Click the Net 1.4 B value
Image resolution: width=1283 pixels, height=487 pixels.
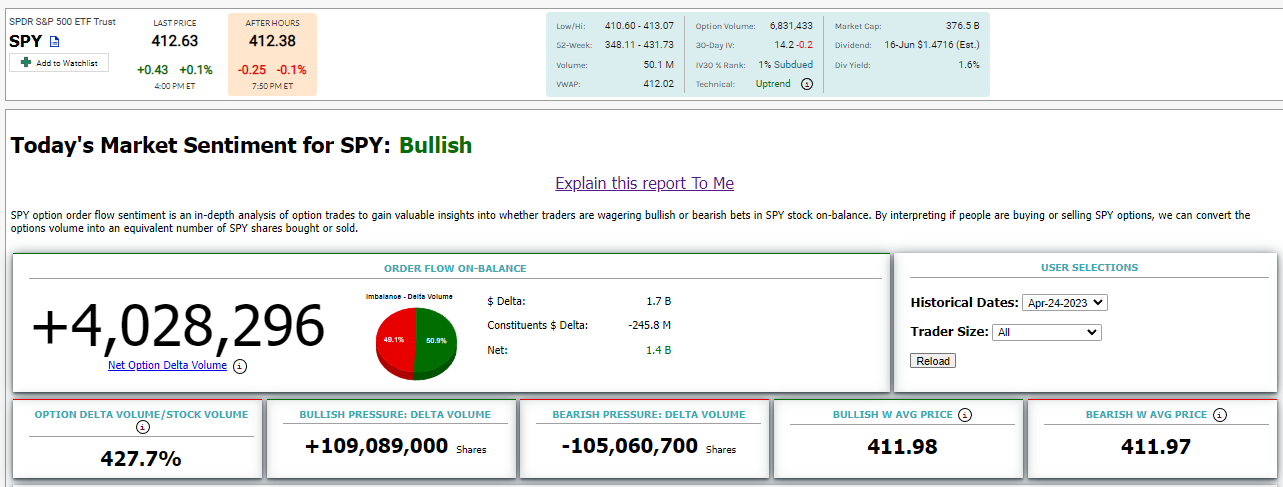[x=658, y=350]
